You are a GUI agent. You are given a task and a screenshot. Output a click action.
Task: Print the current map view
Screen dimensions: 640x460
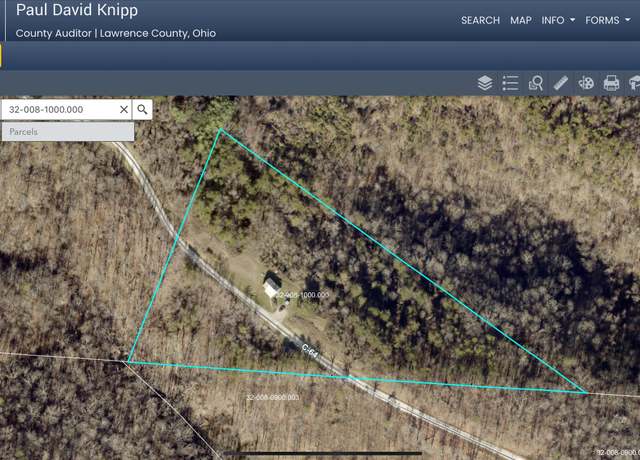click(x=611, y=83)
